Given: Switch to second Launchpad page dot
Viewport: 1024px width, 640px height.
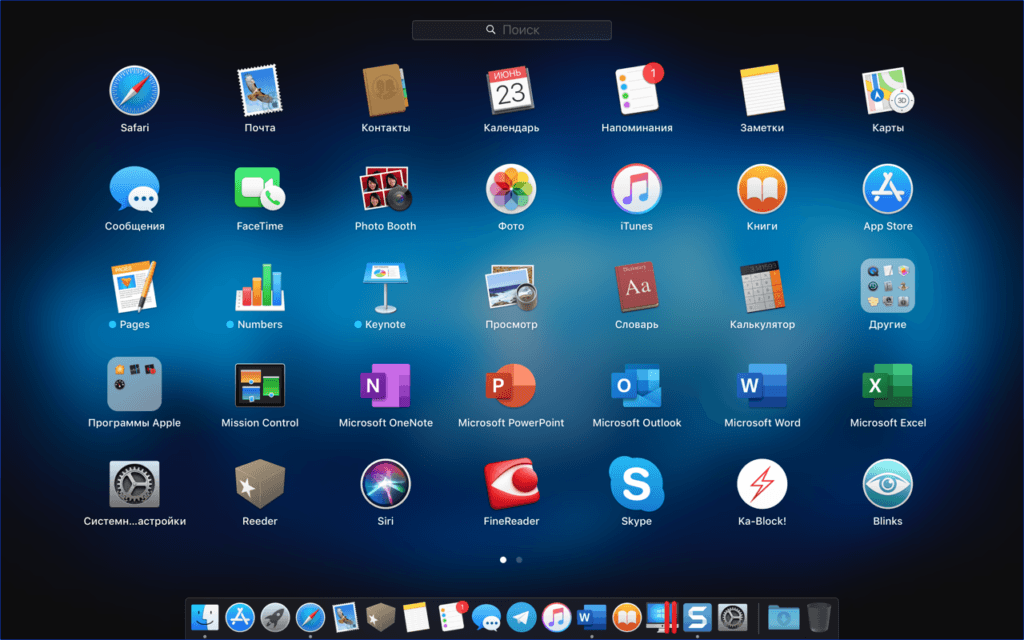Looking at the screenshot, I should (x=519, y=560).
